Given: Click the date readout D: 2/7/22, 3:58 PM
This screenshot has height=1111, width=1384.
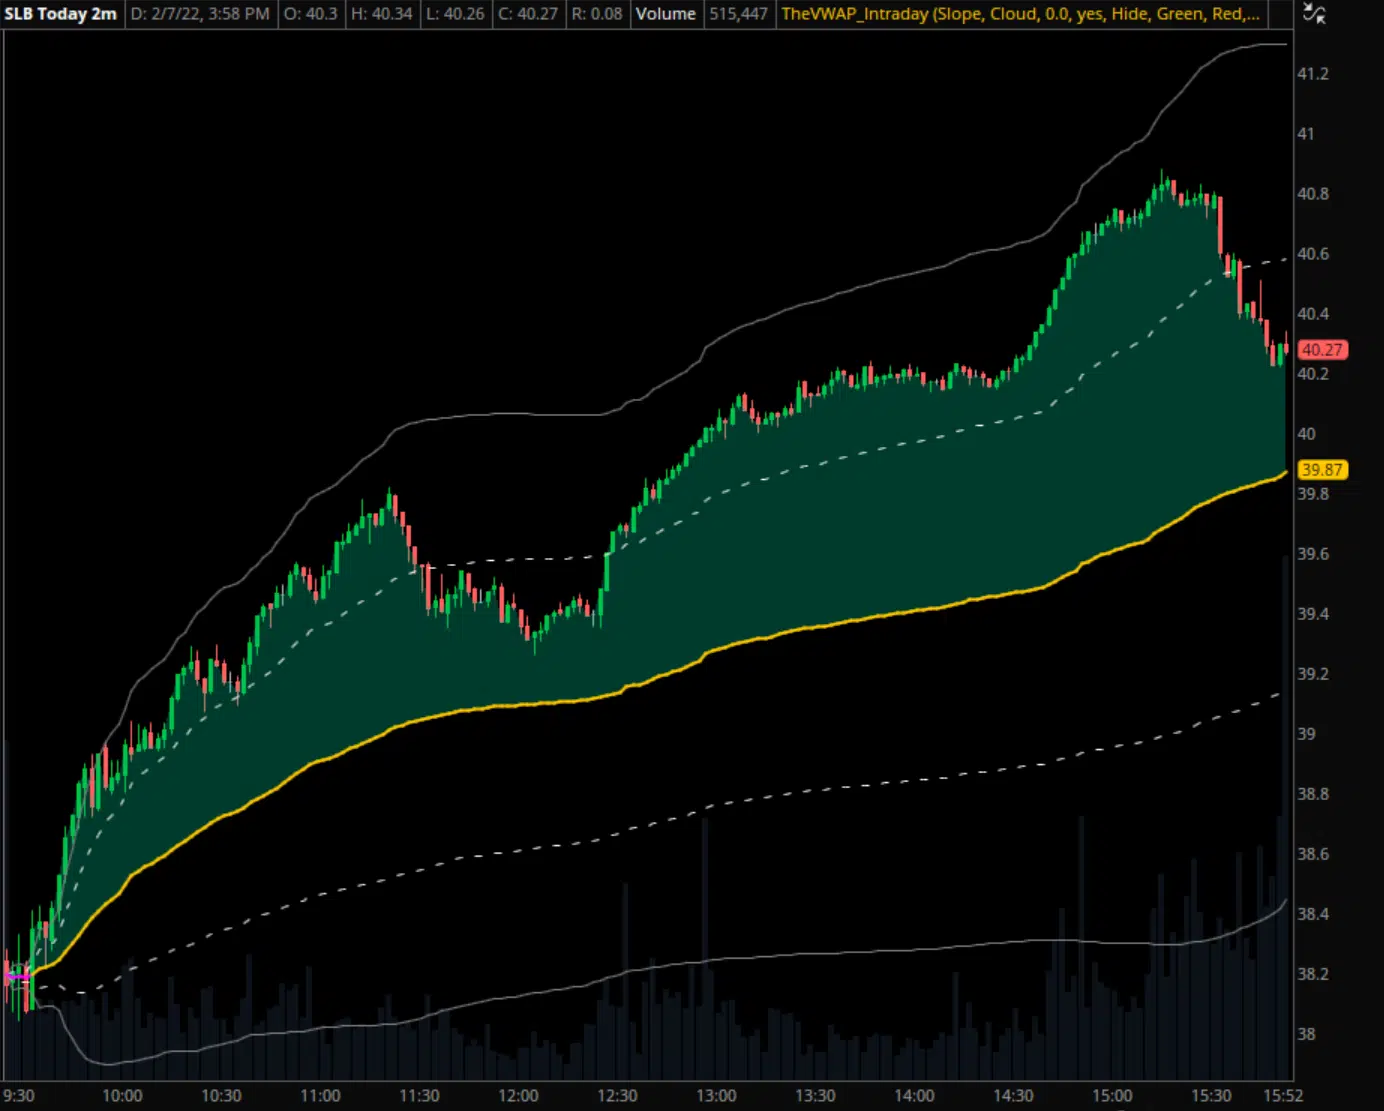Looking at the screenshot, I should 200,14.
